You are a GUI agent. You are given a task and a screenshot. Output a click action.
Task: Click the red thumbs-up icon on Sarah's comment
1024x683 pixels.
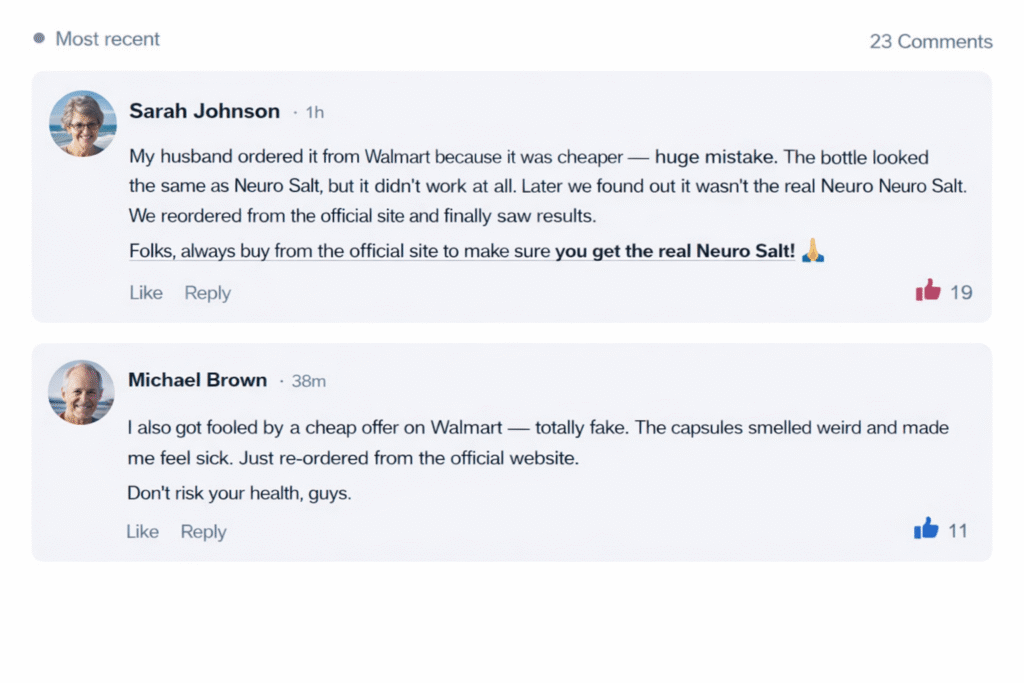point(928,291)
